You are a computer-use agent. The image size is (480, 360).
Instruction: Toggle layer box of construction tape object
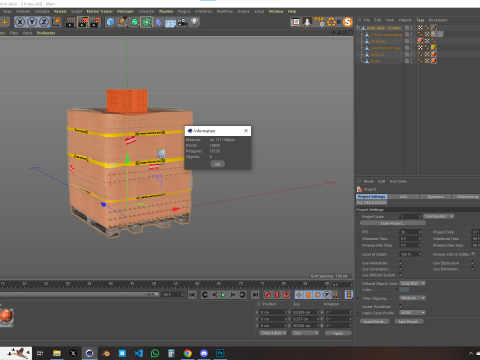[407, 48]
